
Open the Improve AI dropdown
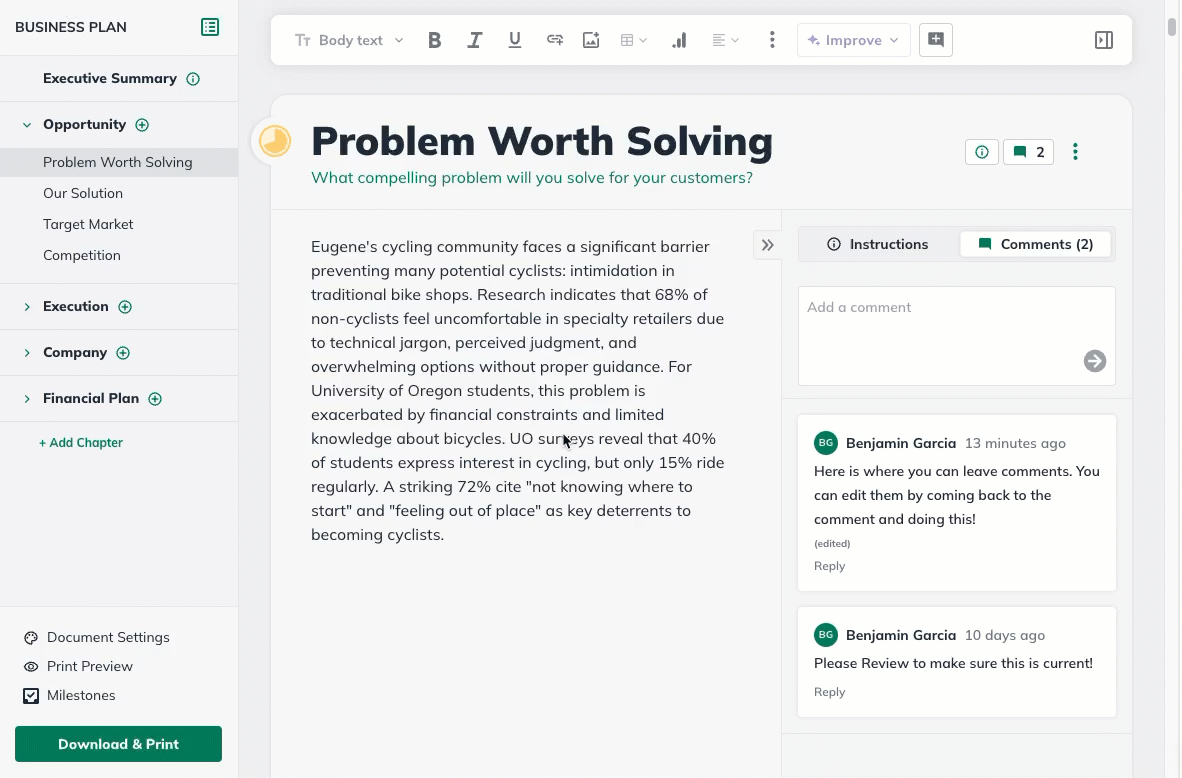[853, 40]
